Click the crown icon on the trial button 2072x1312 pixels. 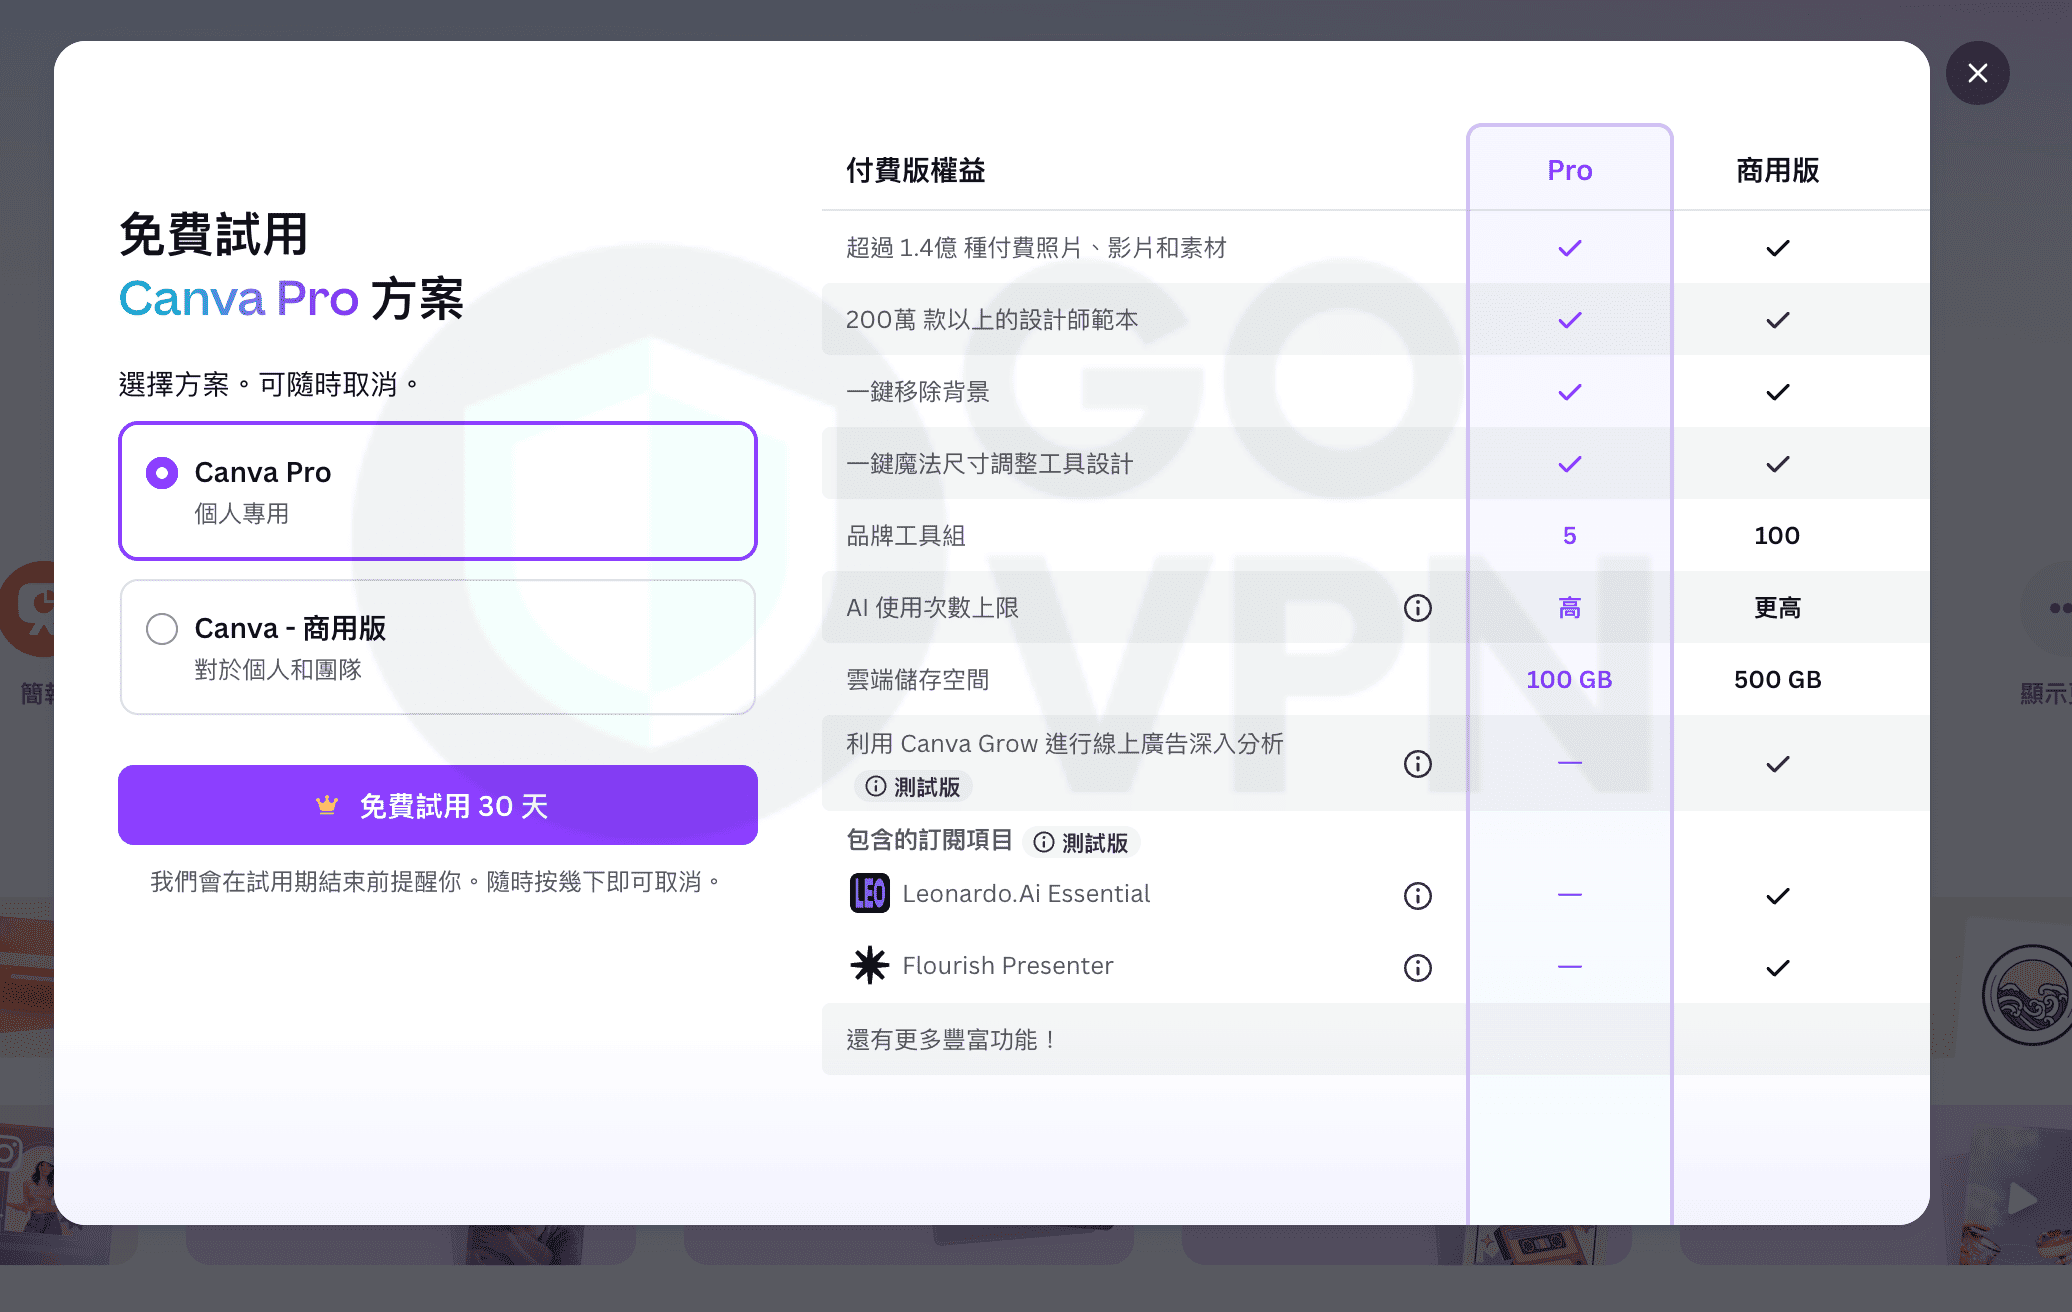click(x=327, y=804)
